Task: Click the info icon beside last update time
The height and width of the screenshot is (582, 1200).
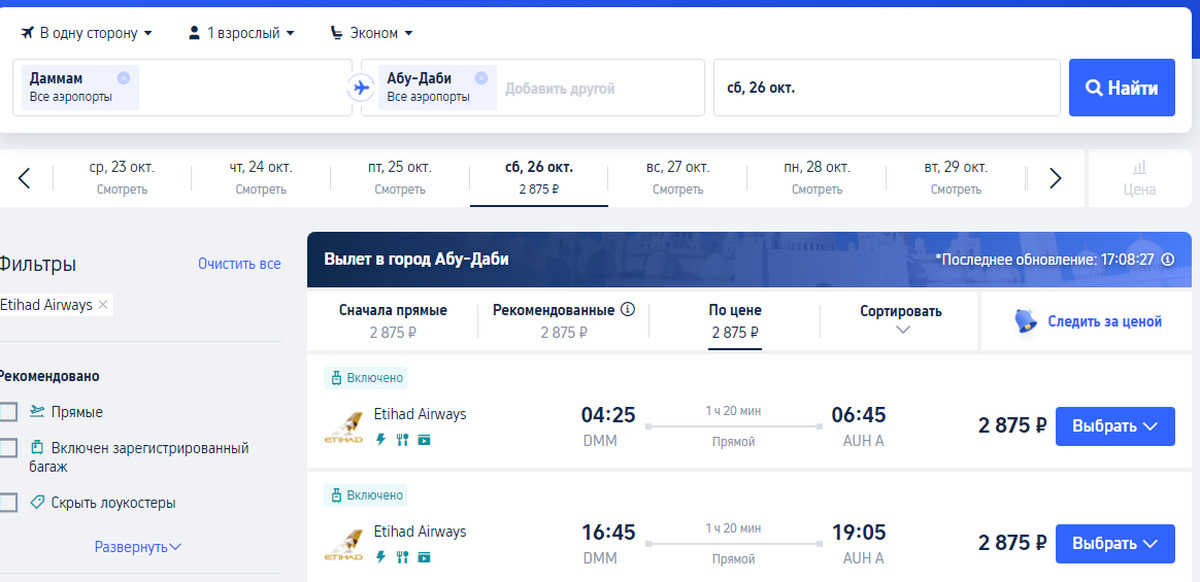Action: coord(1167,259)
